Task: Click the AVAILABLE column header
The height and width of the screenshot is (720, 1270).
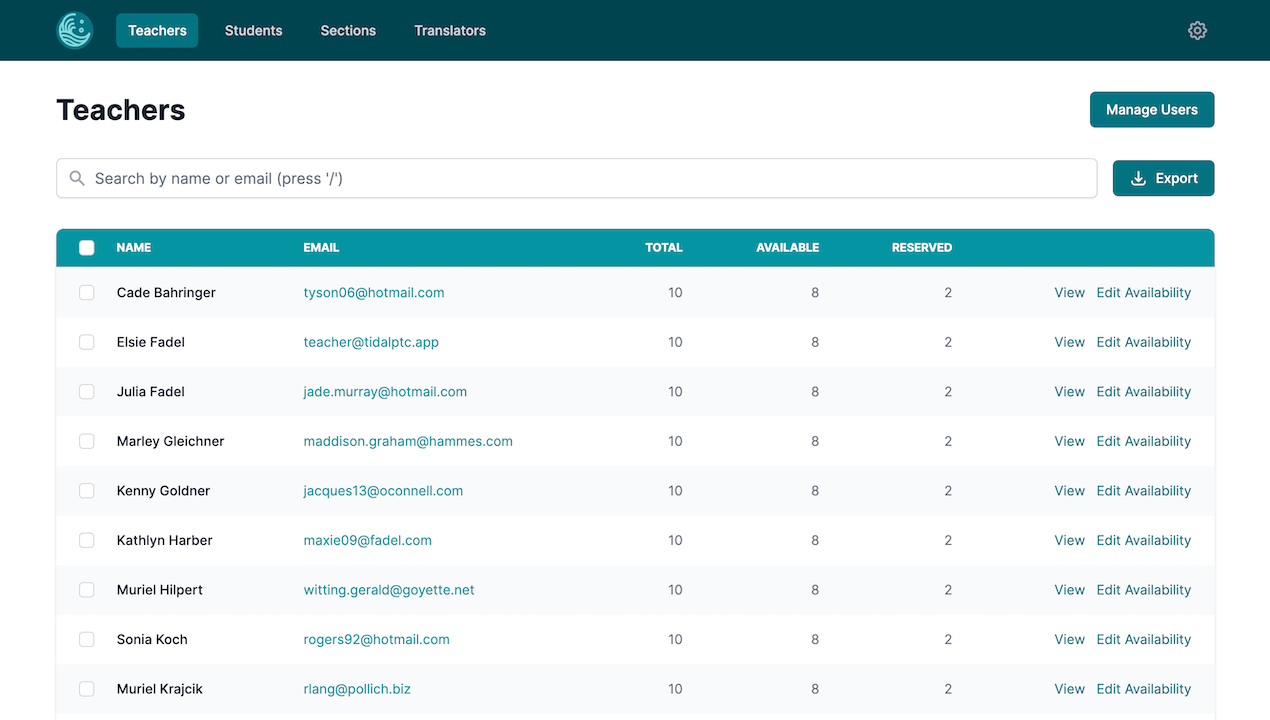Action: (x=787, y=247)
